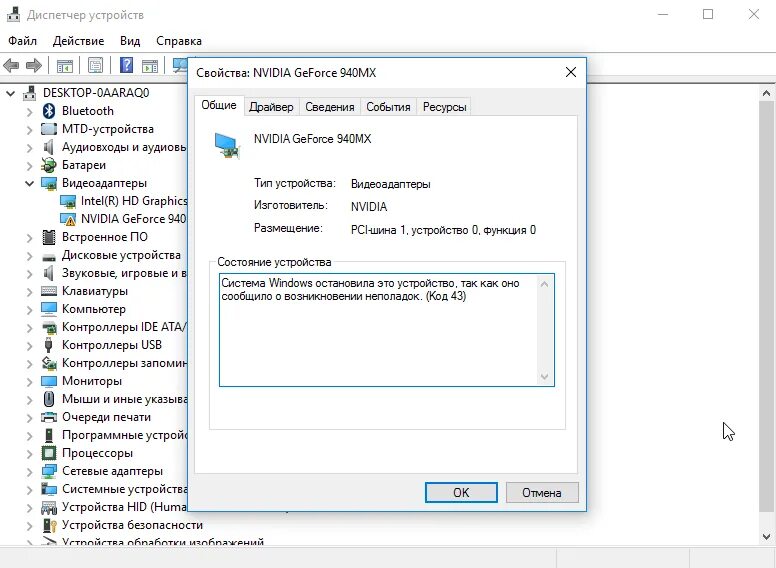Click the Устройства безопасности key icon
This screenshot has width=776, height=568.
48,525
